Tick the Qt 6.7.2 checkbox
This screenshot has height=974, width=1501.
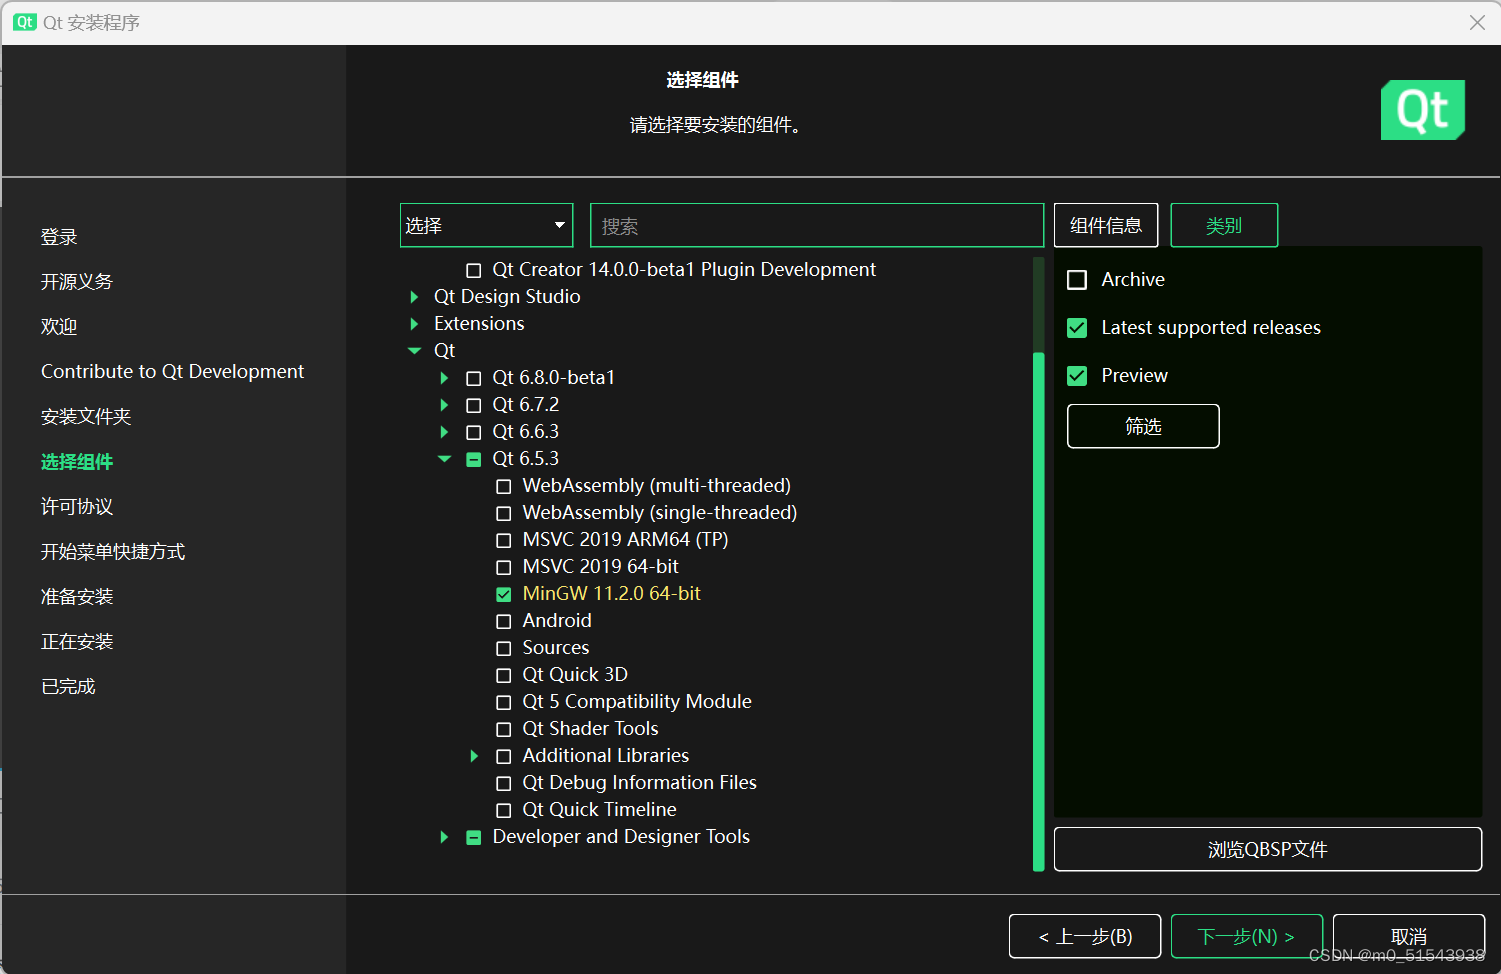click(474, 405)
